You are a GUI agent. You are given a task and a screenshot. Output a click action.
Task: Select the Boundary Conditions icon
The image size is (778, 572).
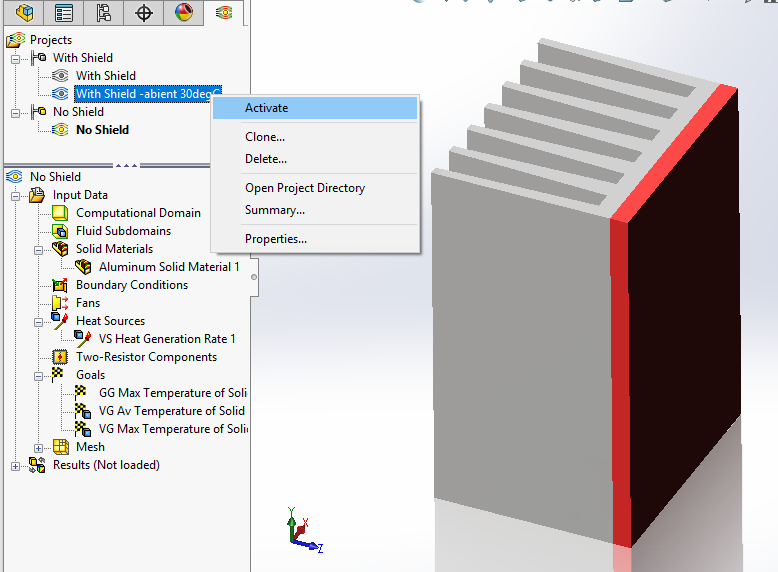[x=59, y=285]
